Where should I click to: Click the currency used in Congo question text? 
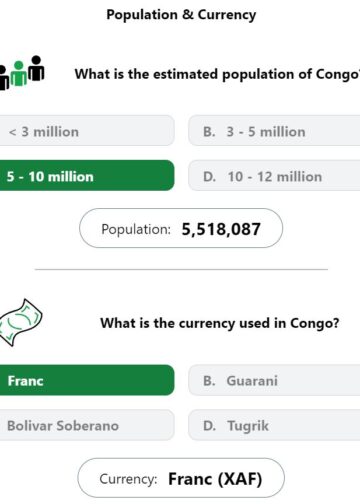220,323
